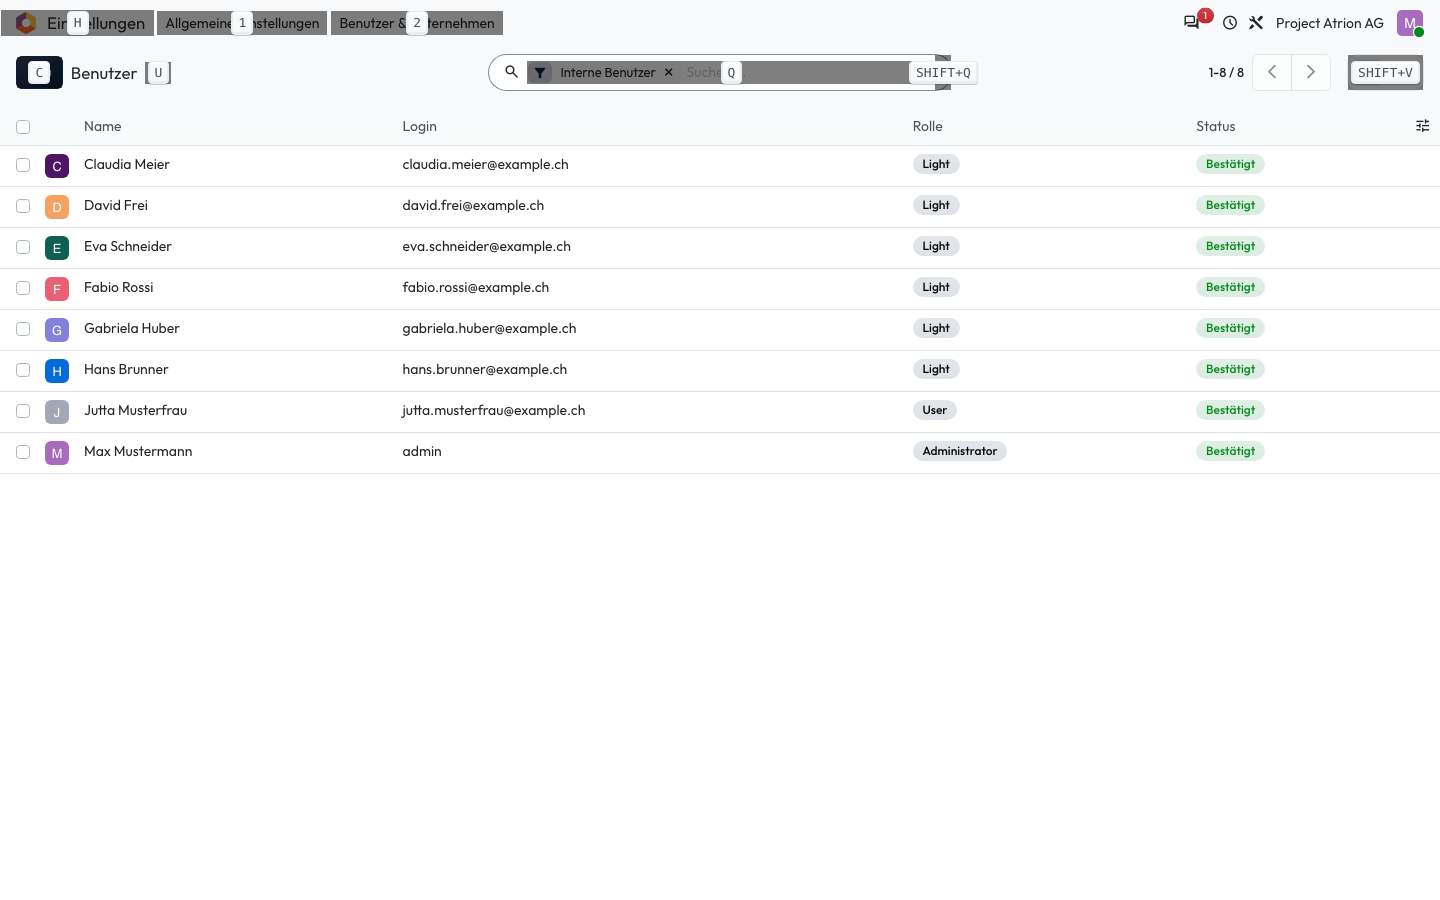
Task: Open the Fabio Rossi user record
Action: tap(119, 288)
